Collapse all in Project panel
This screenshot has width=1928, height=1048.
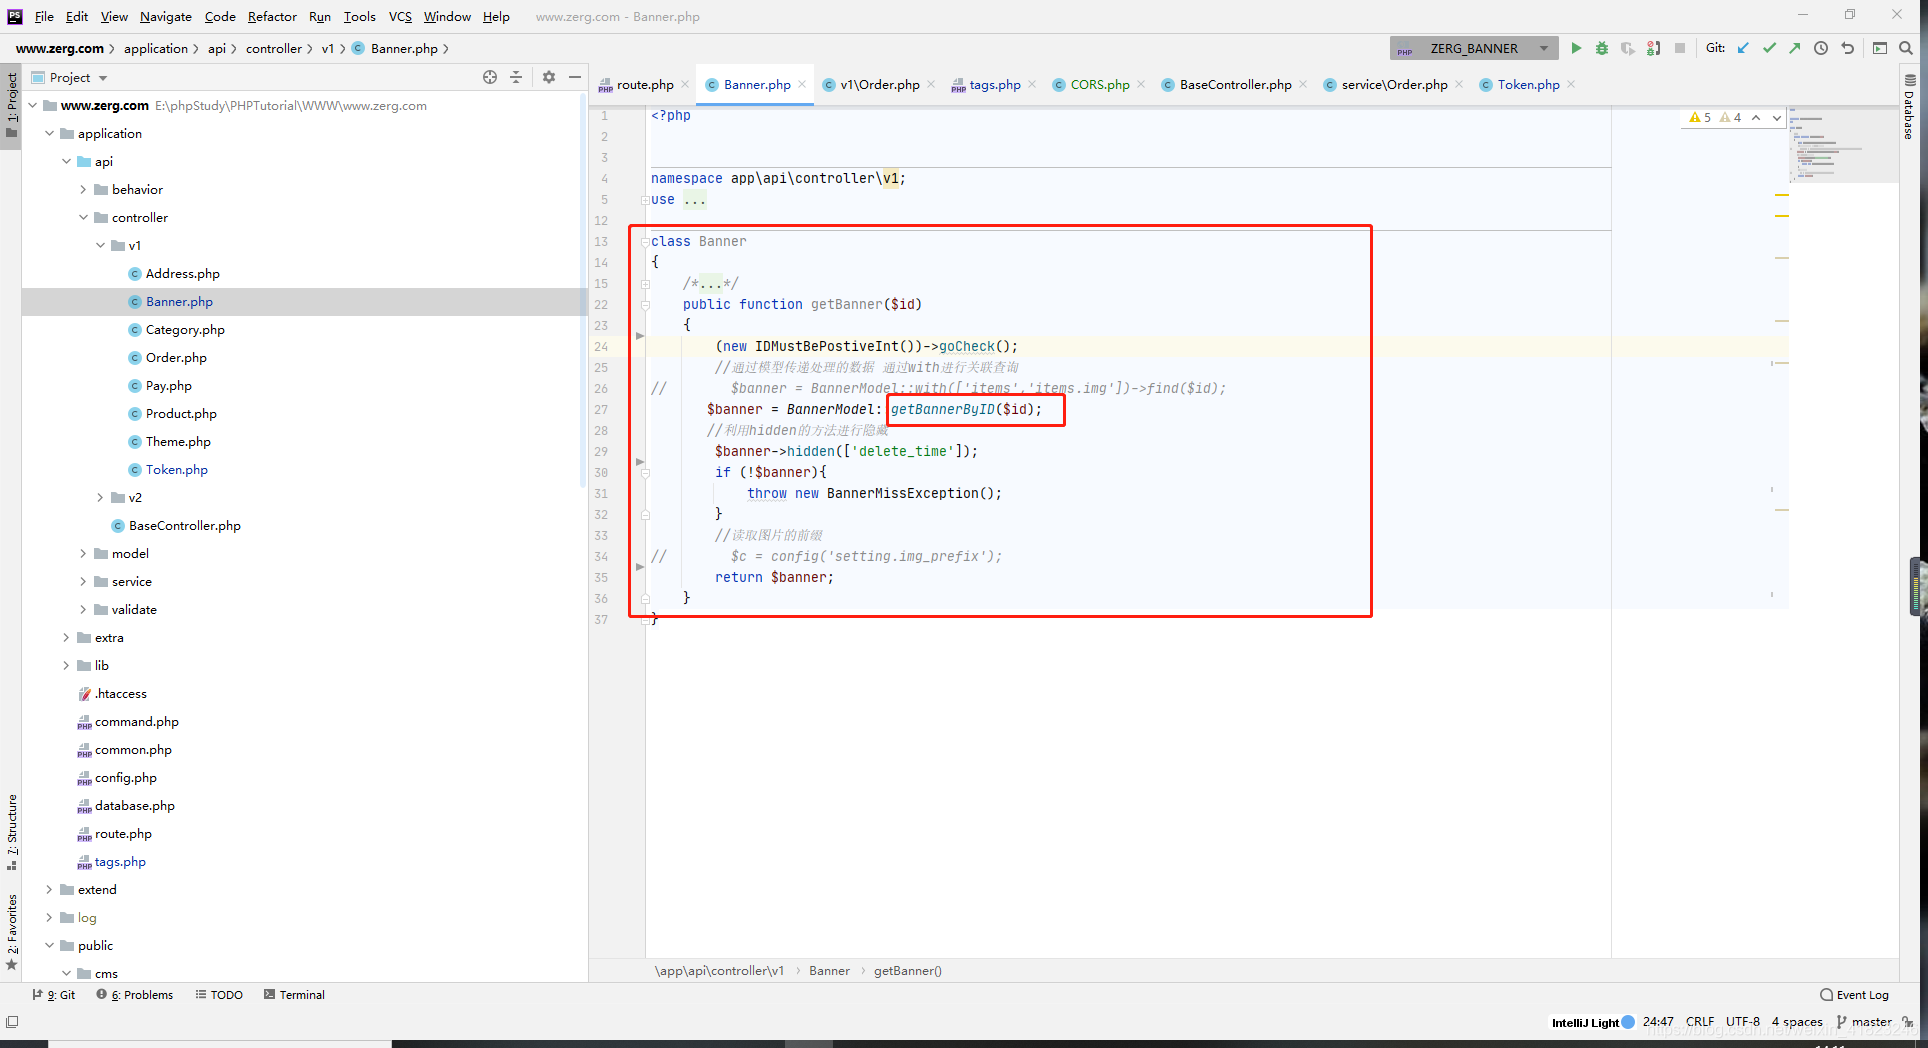point(516,77)
